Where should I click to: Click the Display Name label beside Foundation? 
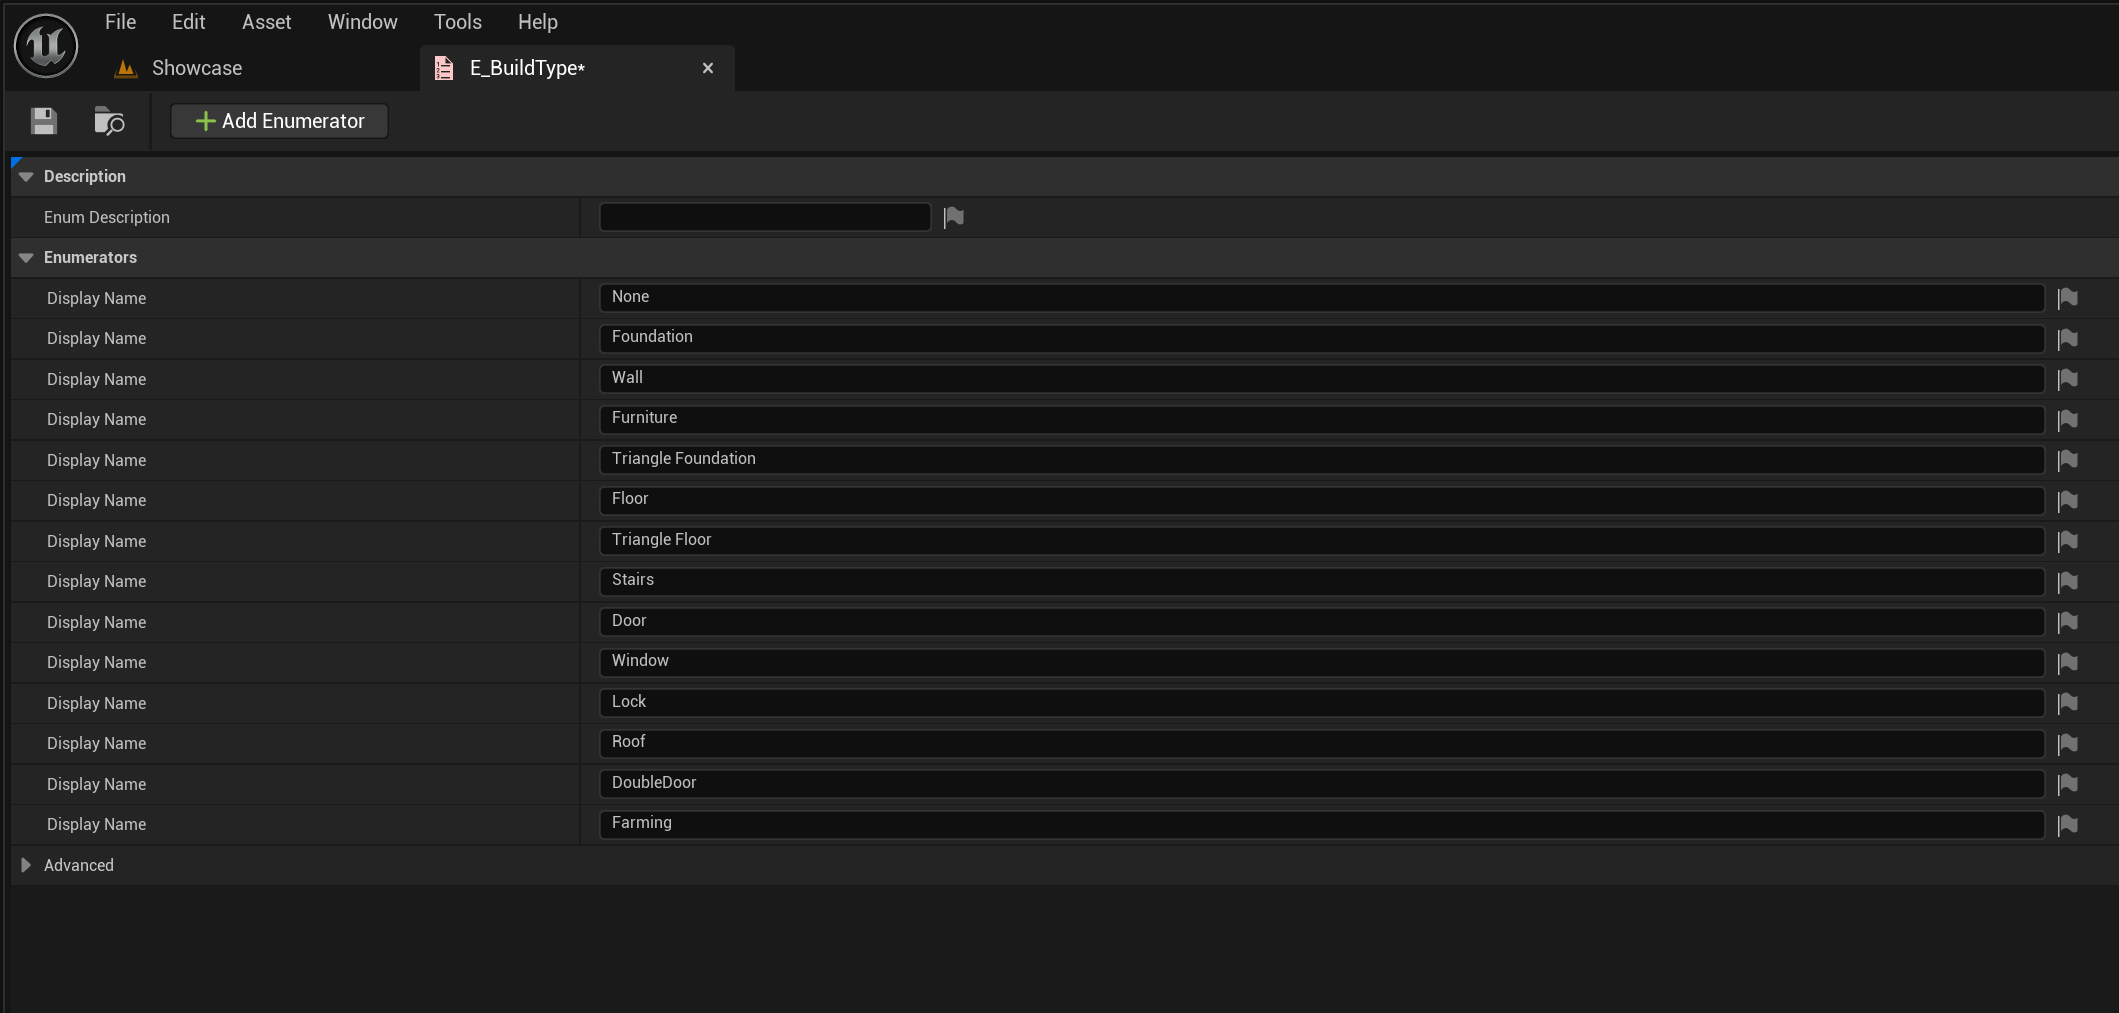(x=96, y=338)
